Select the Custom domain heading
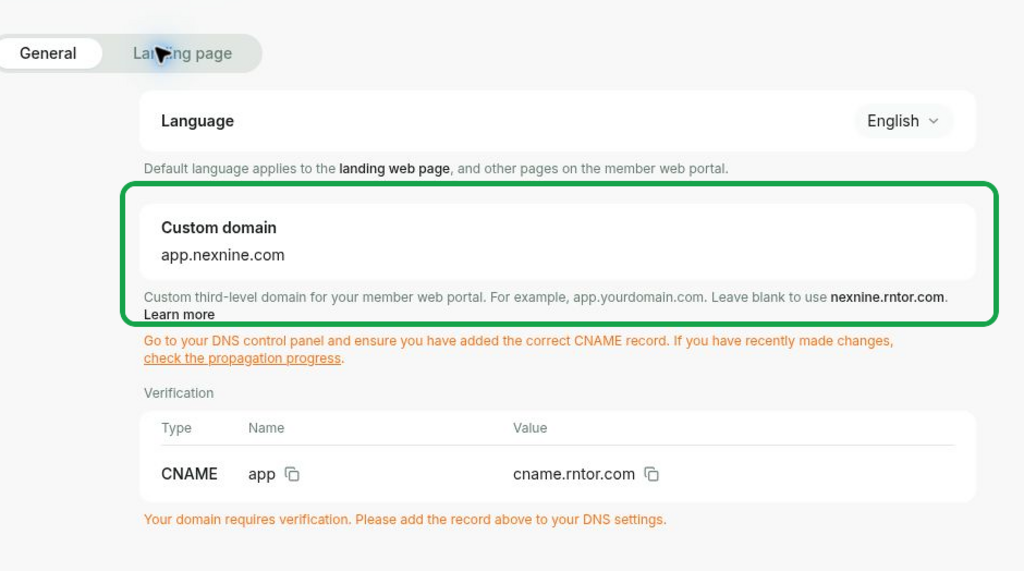The height and width of the screenshot is (571, 1024). point(219,227)
